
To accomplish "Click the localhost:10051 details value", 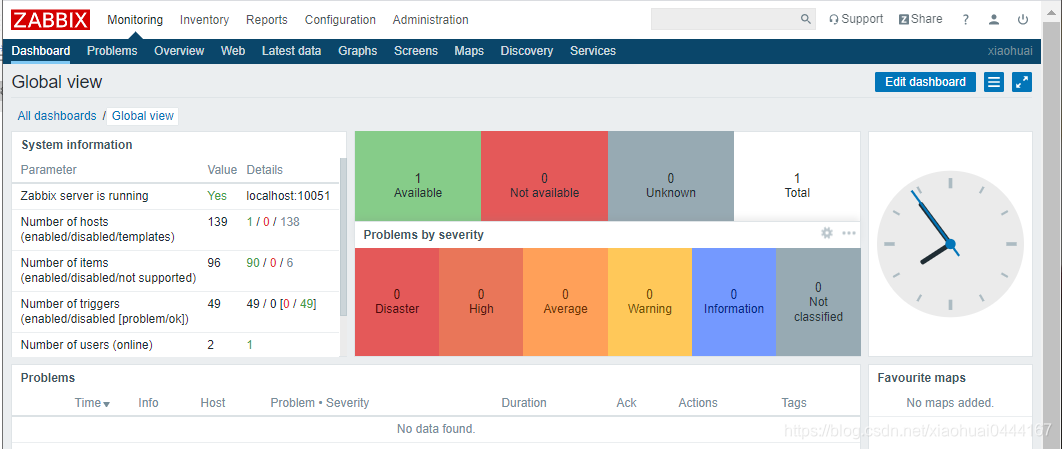I will [x=288, y=196].
